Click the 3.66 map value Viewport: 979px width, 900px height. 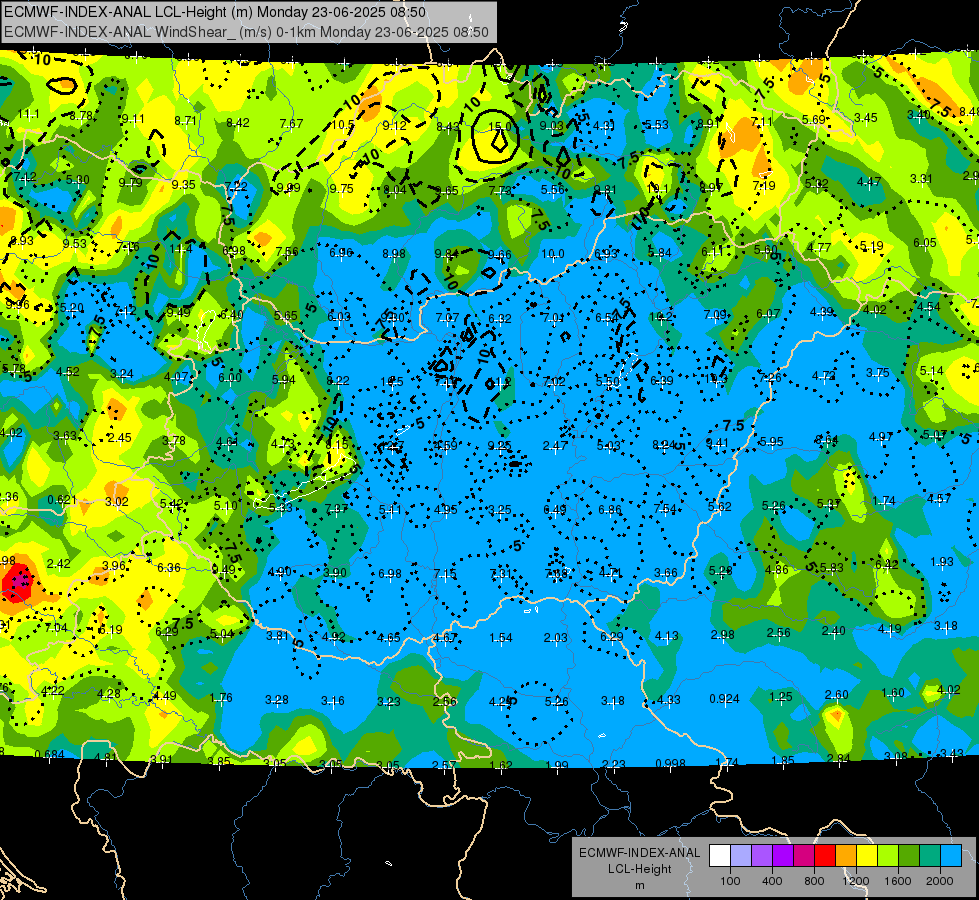pos(666,573)
